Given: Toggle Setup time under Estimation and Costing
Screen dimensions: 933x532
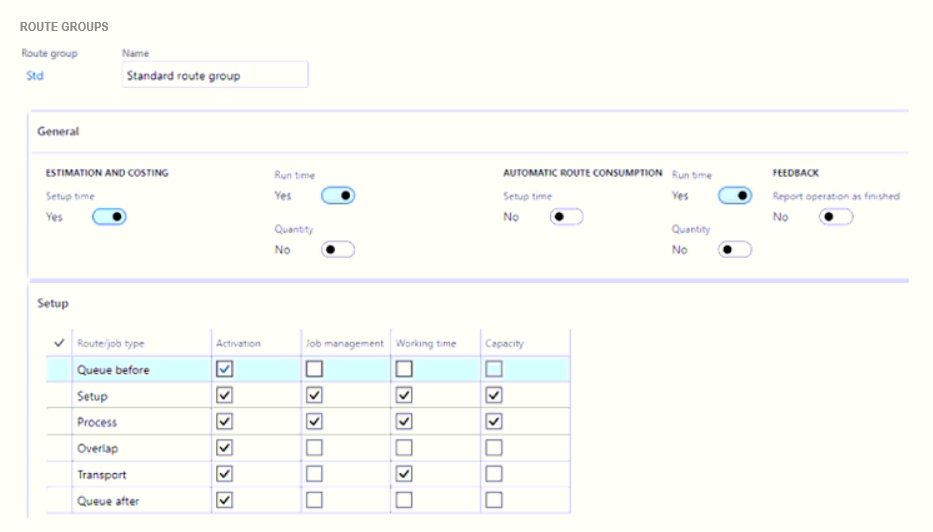Looking at the screenshot, I should pyautogui.click(x=109, y=217).
